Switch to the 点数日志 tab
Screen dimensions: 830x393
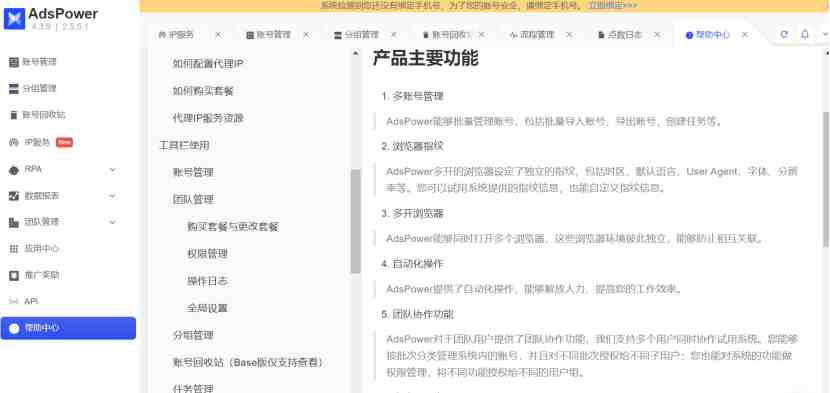pos(620,35)
